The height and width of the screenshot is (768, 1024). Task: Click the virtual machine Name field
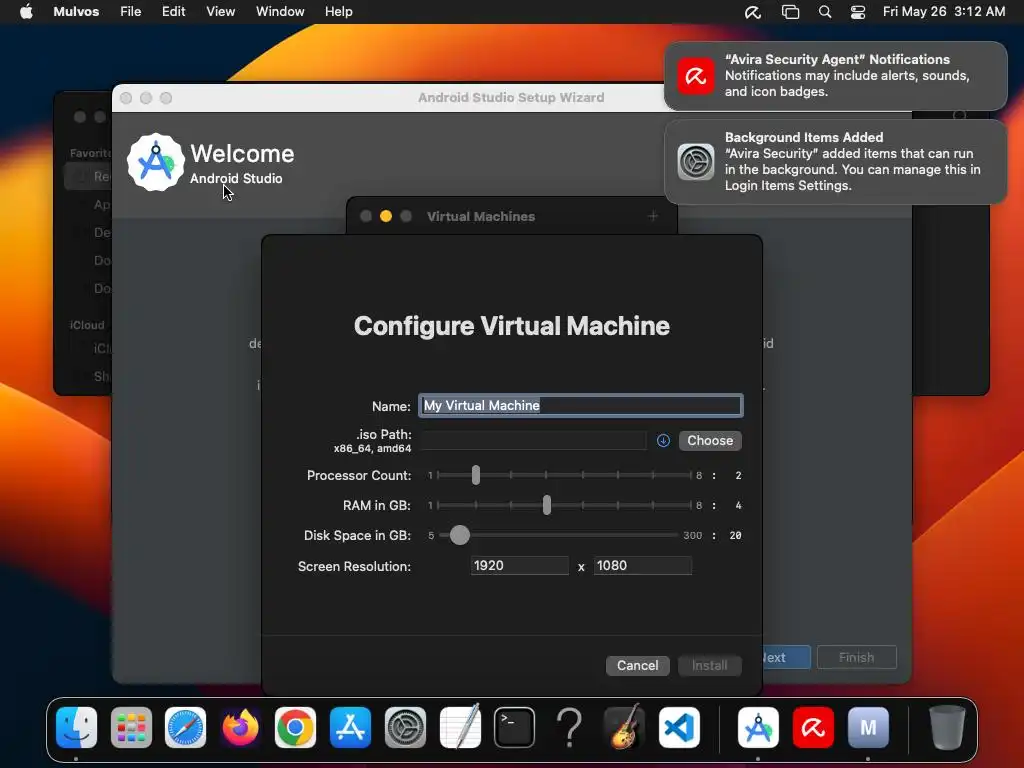581,406
